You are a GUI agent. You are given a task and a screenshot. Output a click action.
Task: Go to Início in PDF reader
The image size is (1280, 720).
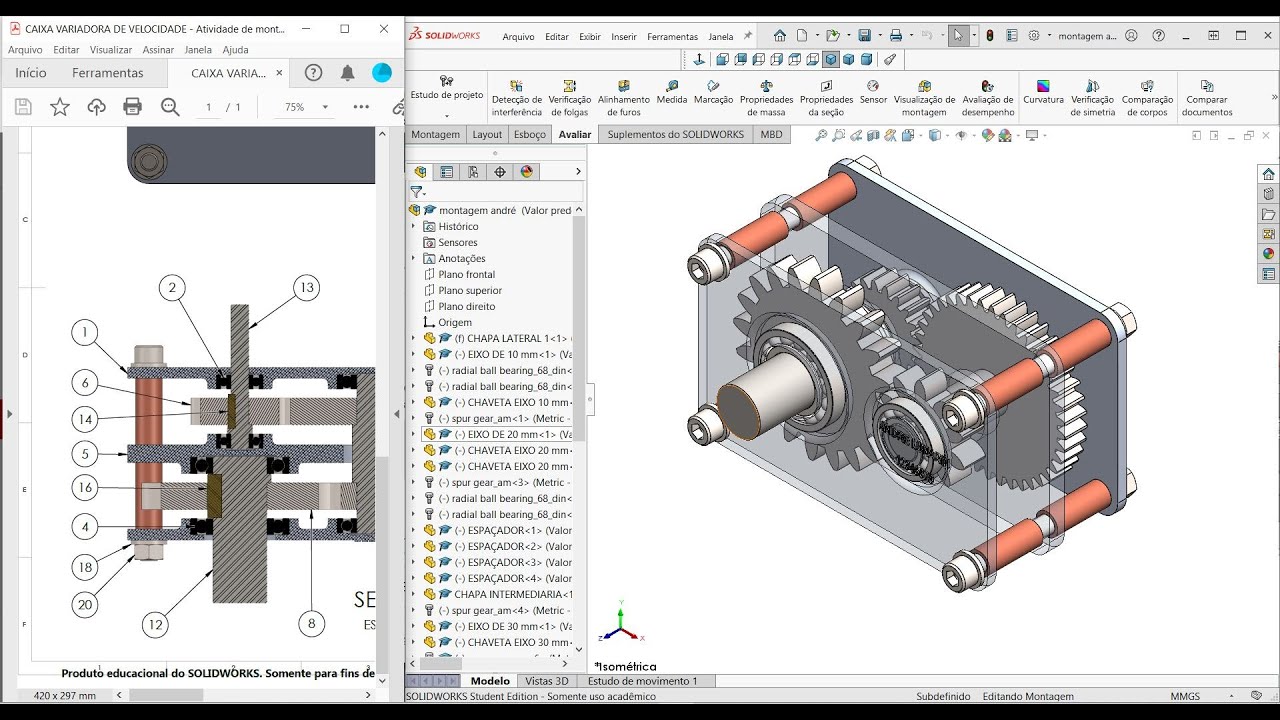[31, 73]
